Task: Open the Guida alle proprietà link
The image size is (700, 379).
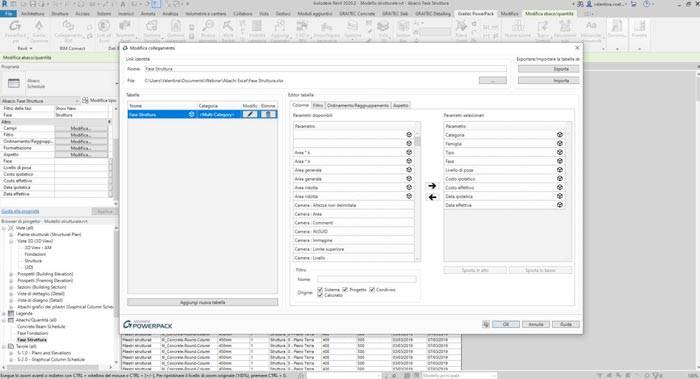Action: click(x=20, y=211)
